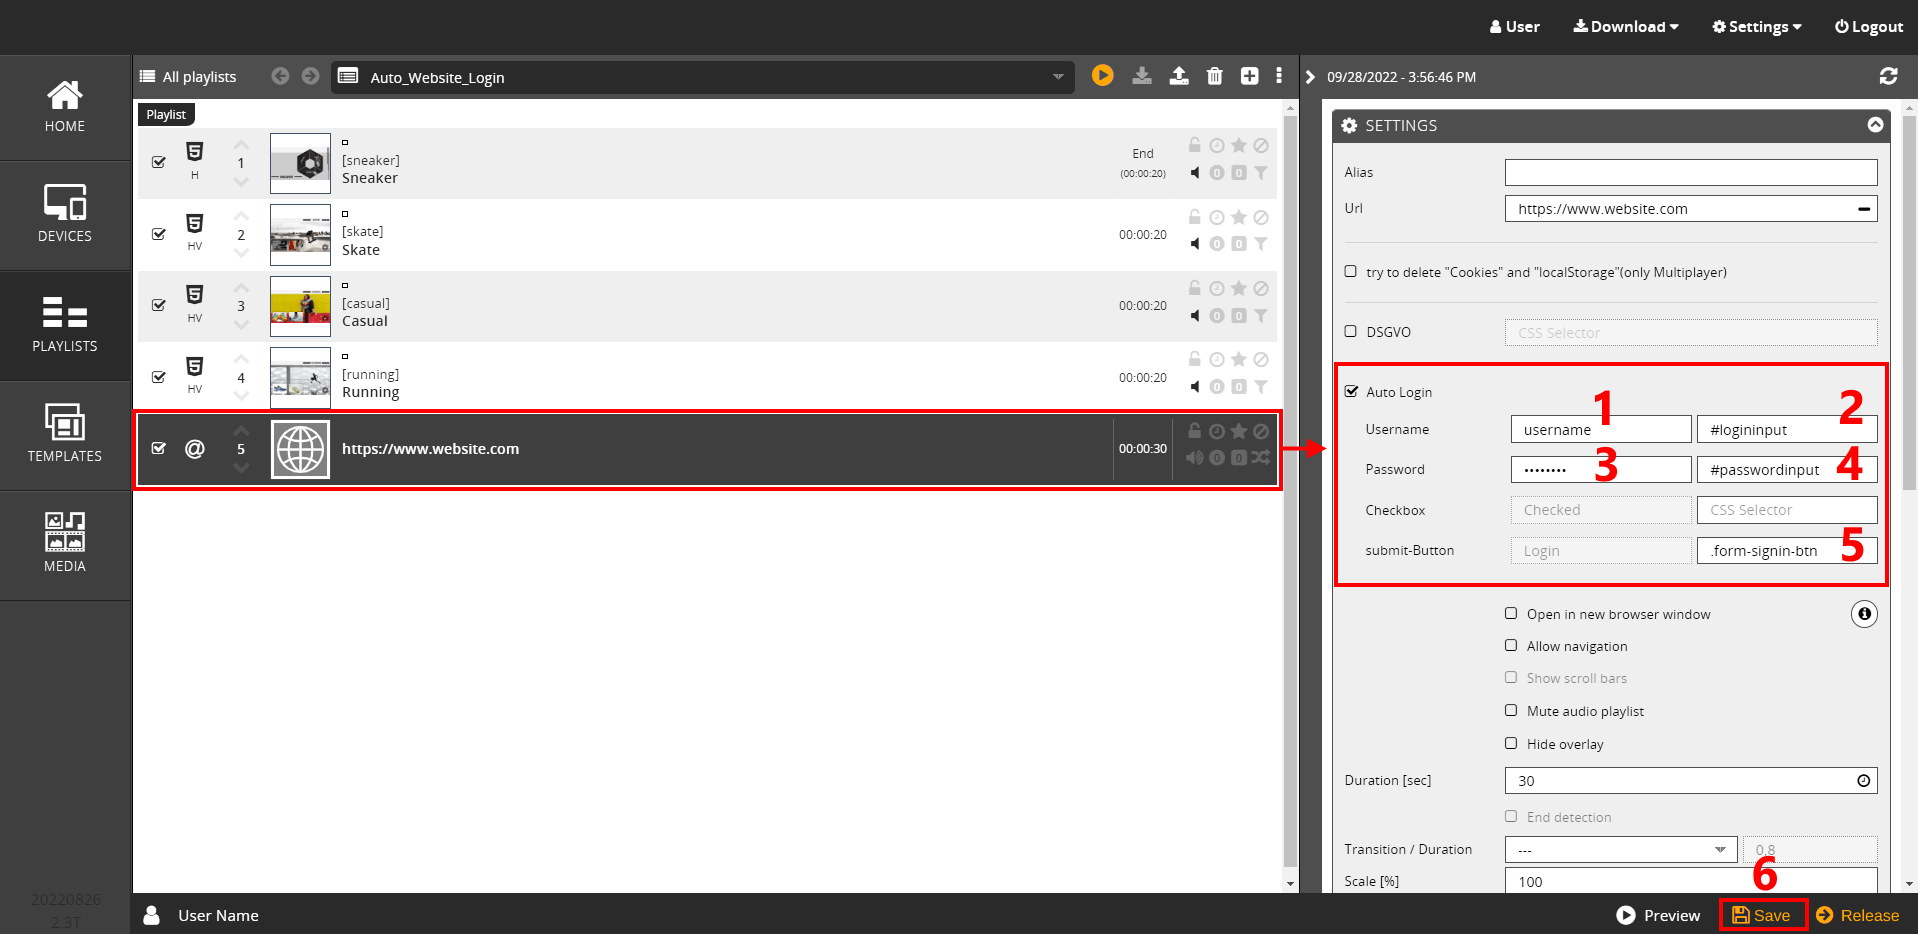Screen dimensions: 1918x934
Task: Click the Alias input field
Action: [1690, 172]
